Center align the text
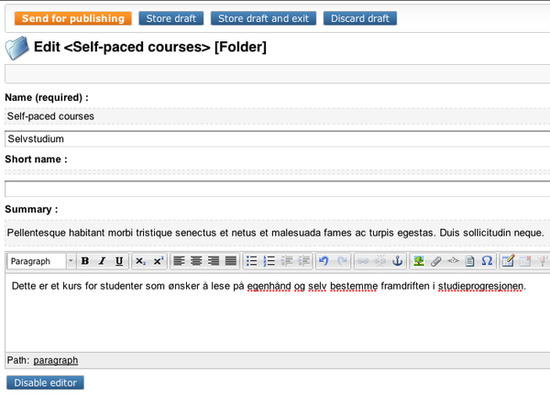Viewport: 550px width, 394px height. click(x=196, y=261)
